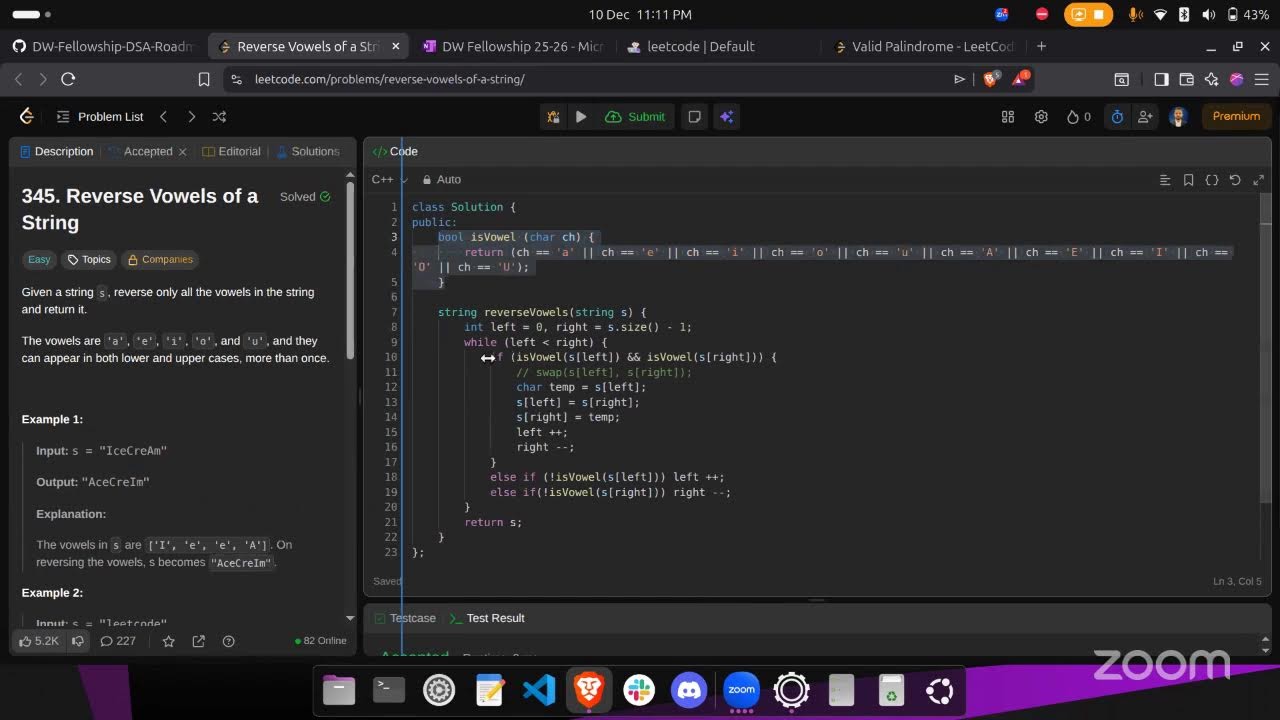This screenshot has width=1280, height=720.
Task: Switch to the Testcase tab
Action: 404,618
